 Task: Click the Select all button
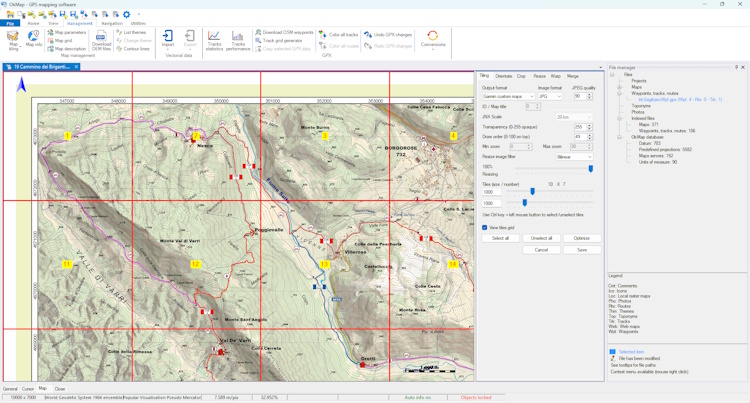pos(500,238)
